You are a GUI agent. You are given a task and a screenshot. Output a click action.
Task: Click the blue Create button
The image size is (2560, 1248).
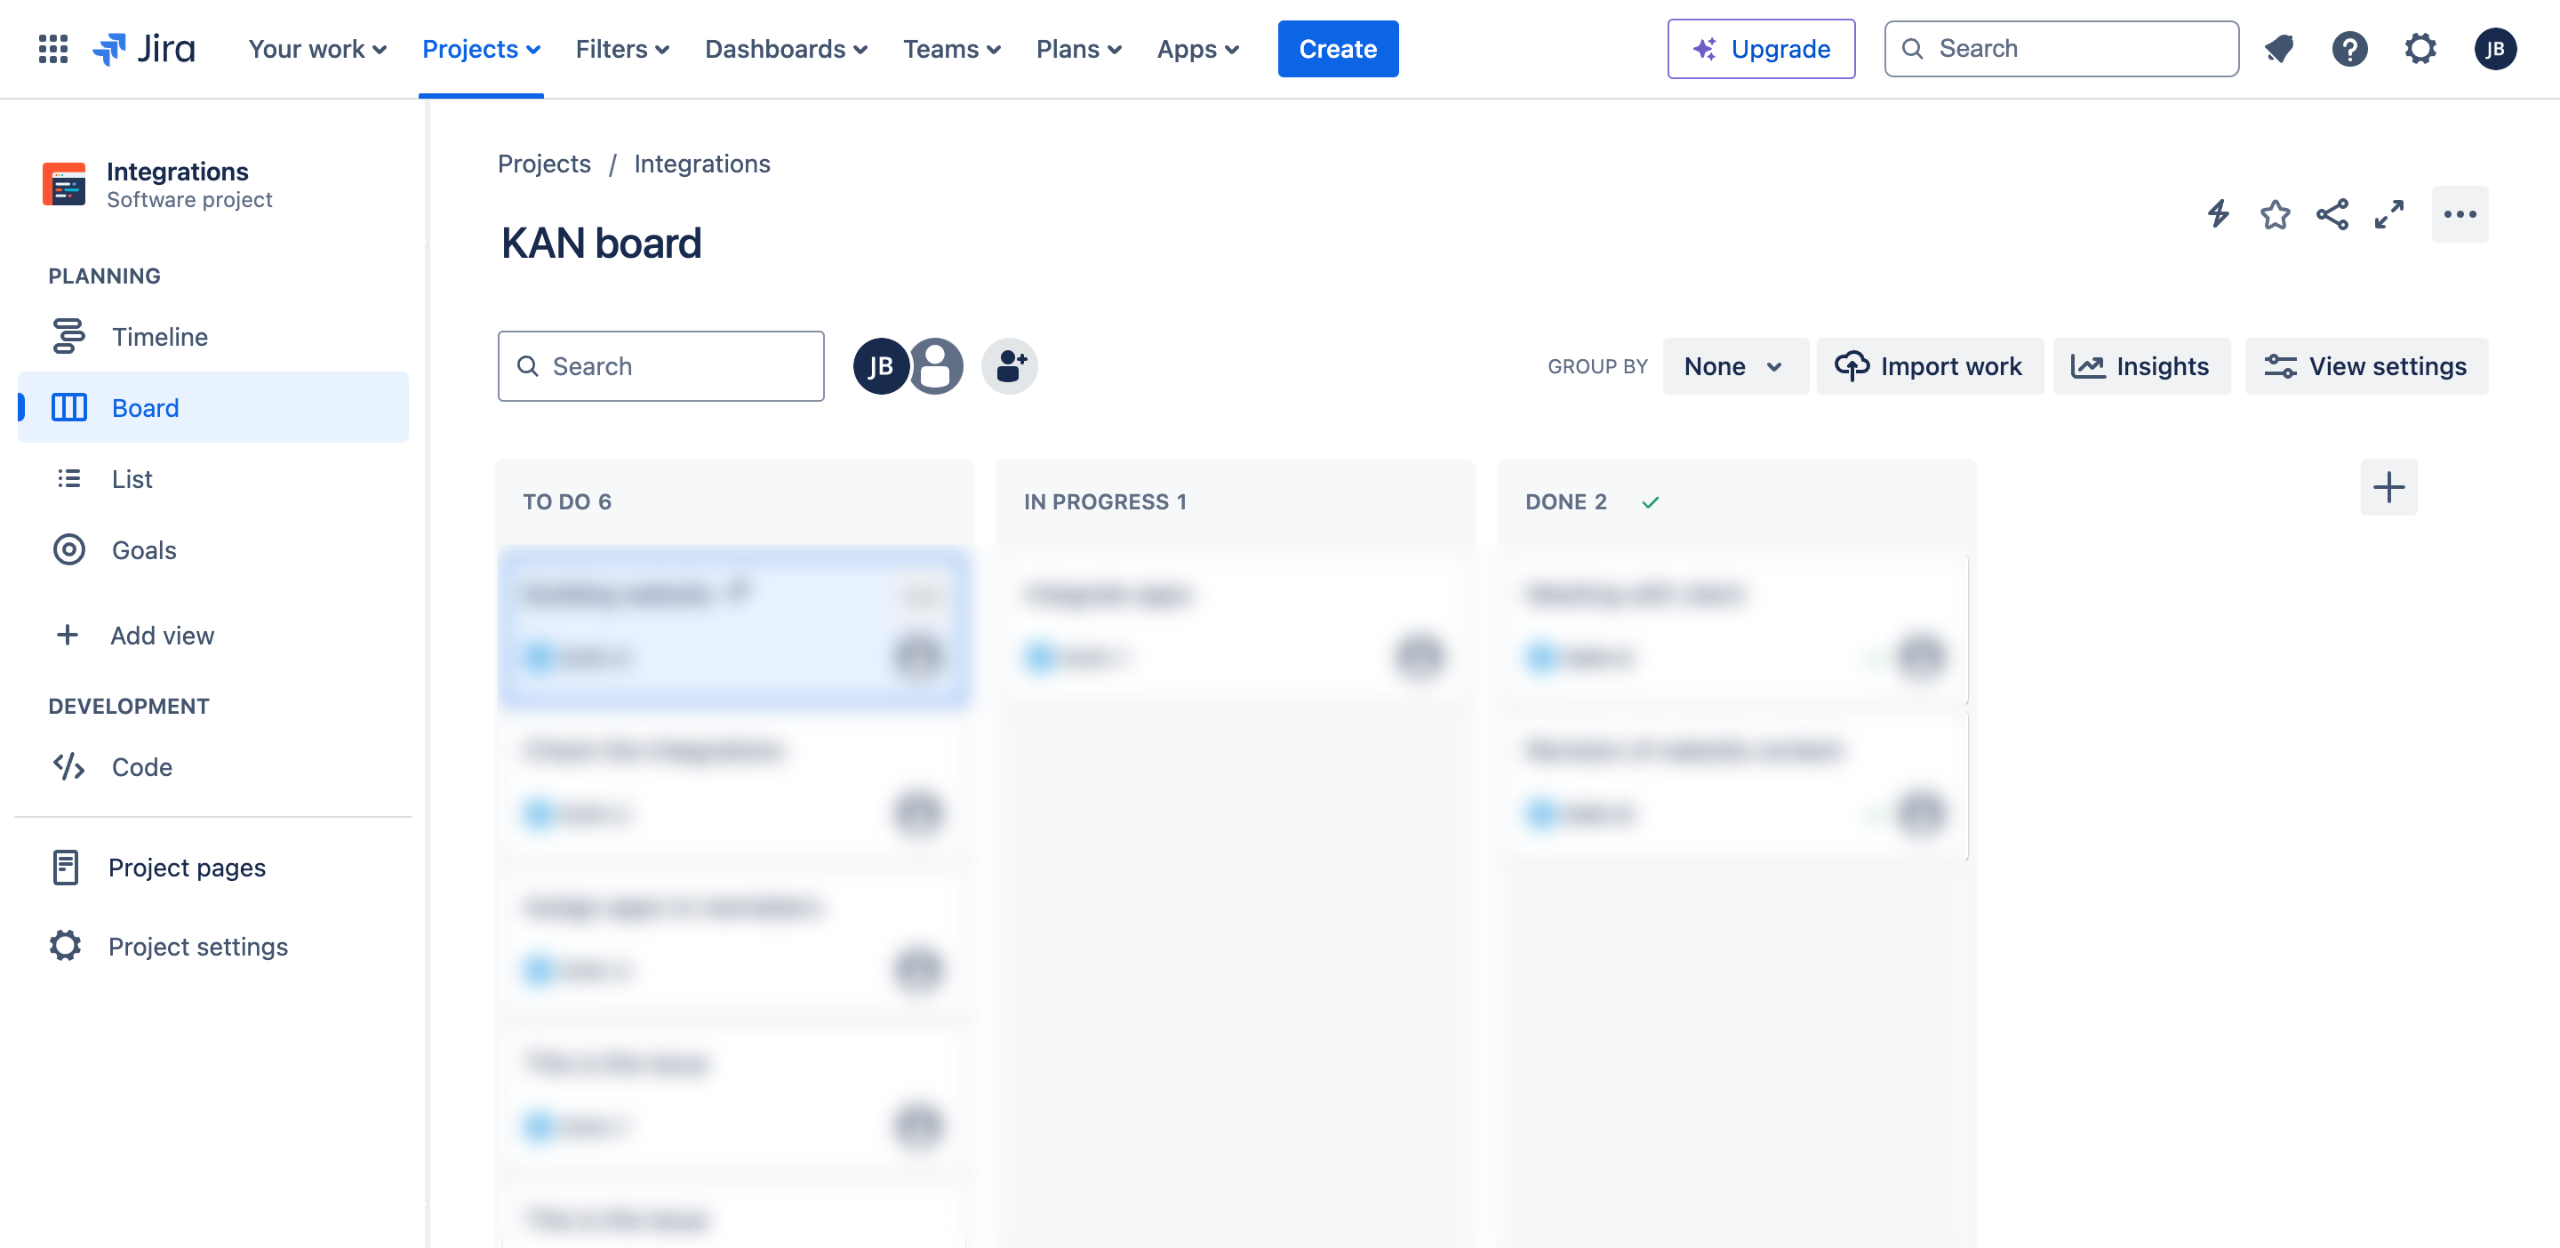click(x=1337, y=49)
